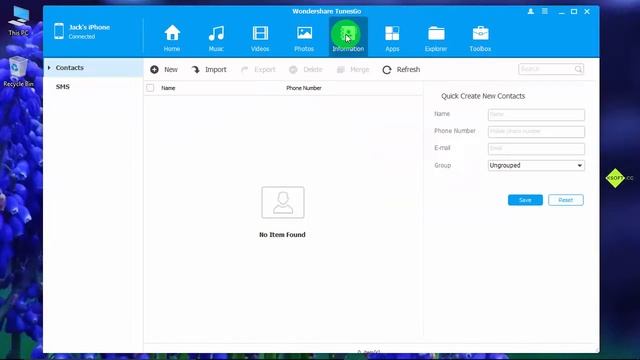This screenshot has width=640, height=360.
Task: Click the Reset button
Action: tap(566, 200)
